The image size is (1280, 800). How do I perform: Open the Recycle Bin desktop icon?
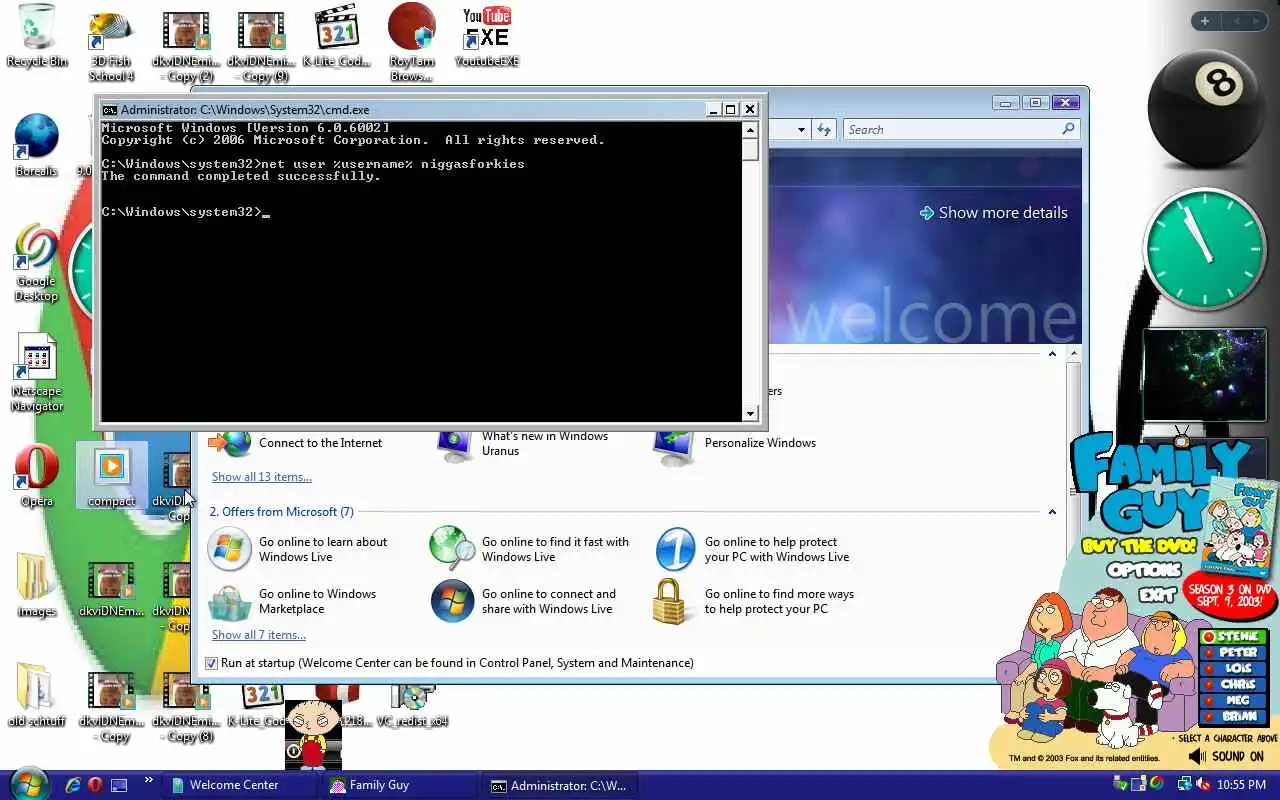pos(37,36)
